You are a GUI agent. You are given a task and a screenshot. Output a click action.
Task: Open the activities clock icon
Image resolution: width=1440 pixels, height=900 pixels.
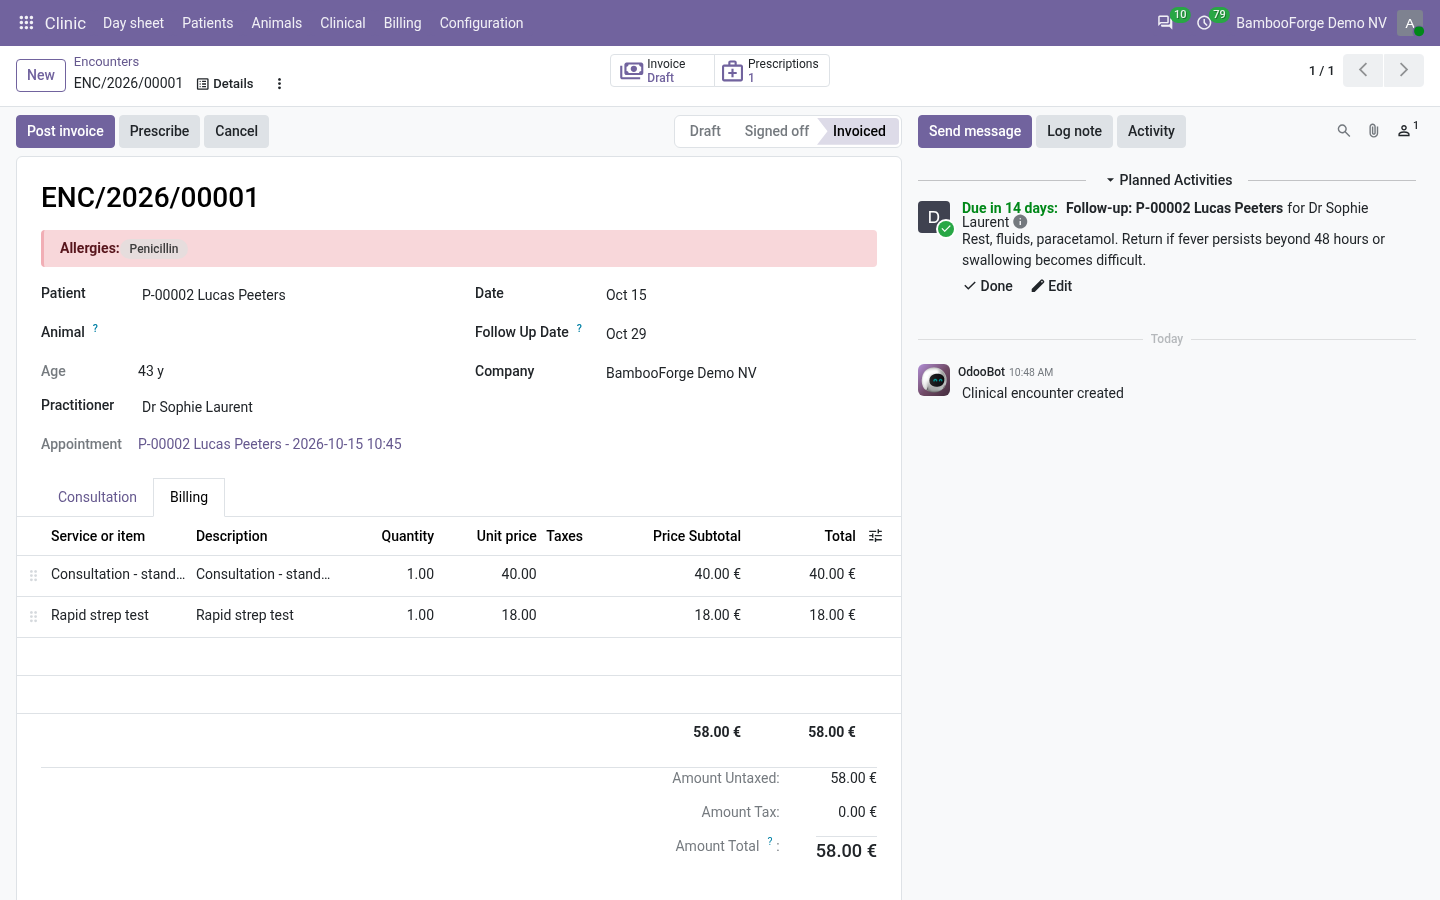(1204, 23)
